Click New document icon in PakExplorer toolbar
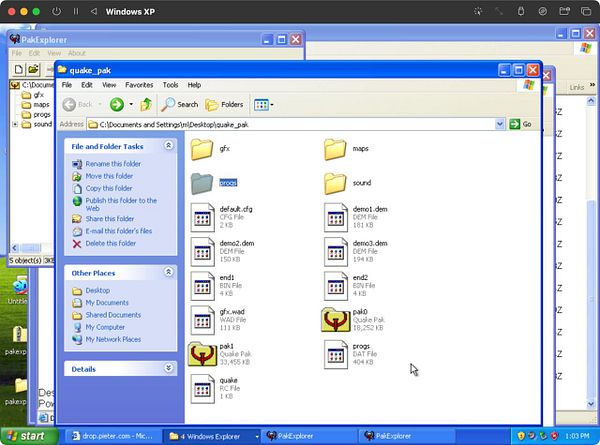Image resolution: width=600 pixels, height=445 pixels. click(x=18, y=69)
